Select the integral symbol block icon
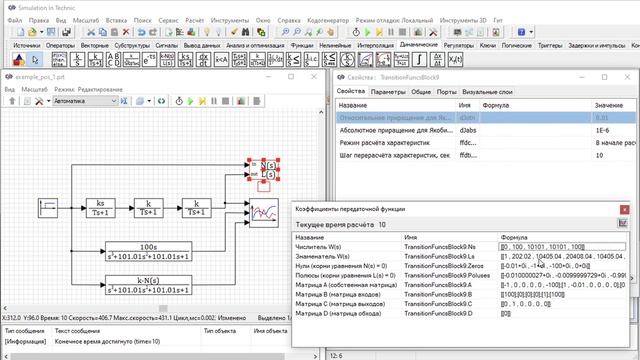The width and height of the screenshot is (640, 360). 419,60
